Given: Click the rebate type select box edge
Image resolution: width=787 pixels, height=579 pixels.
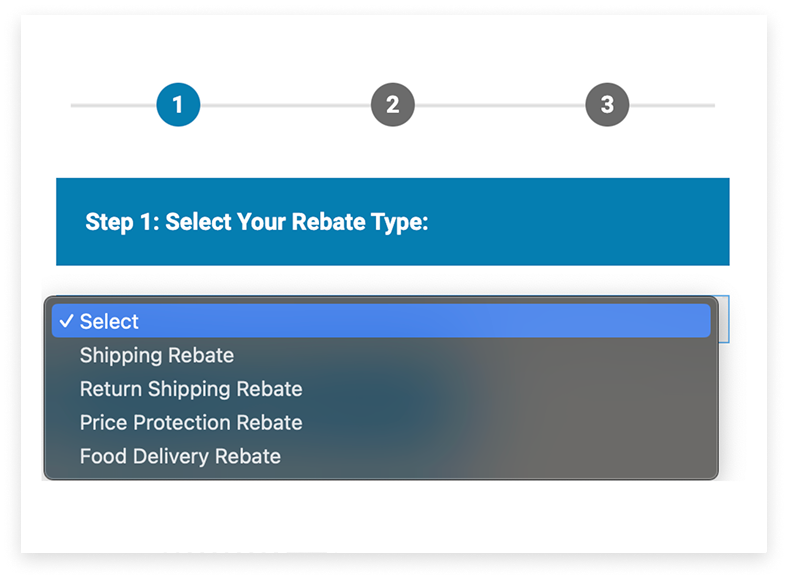Looking at the screenshot, I should 724,319.
